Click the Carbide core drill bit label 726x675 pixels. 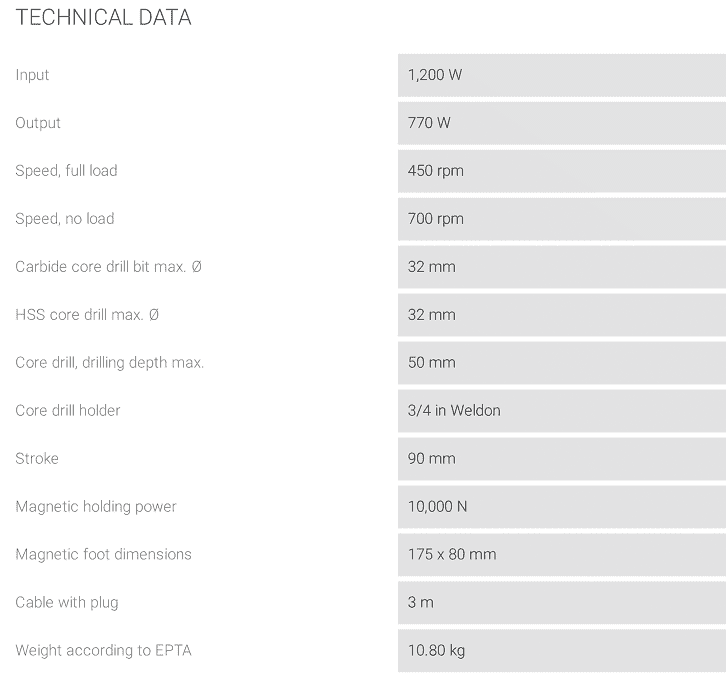pyautogui.click(x=108, y=267)
